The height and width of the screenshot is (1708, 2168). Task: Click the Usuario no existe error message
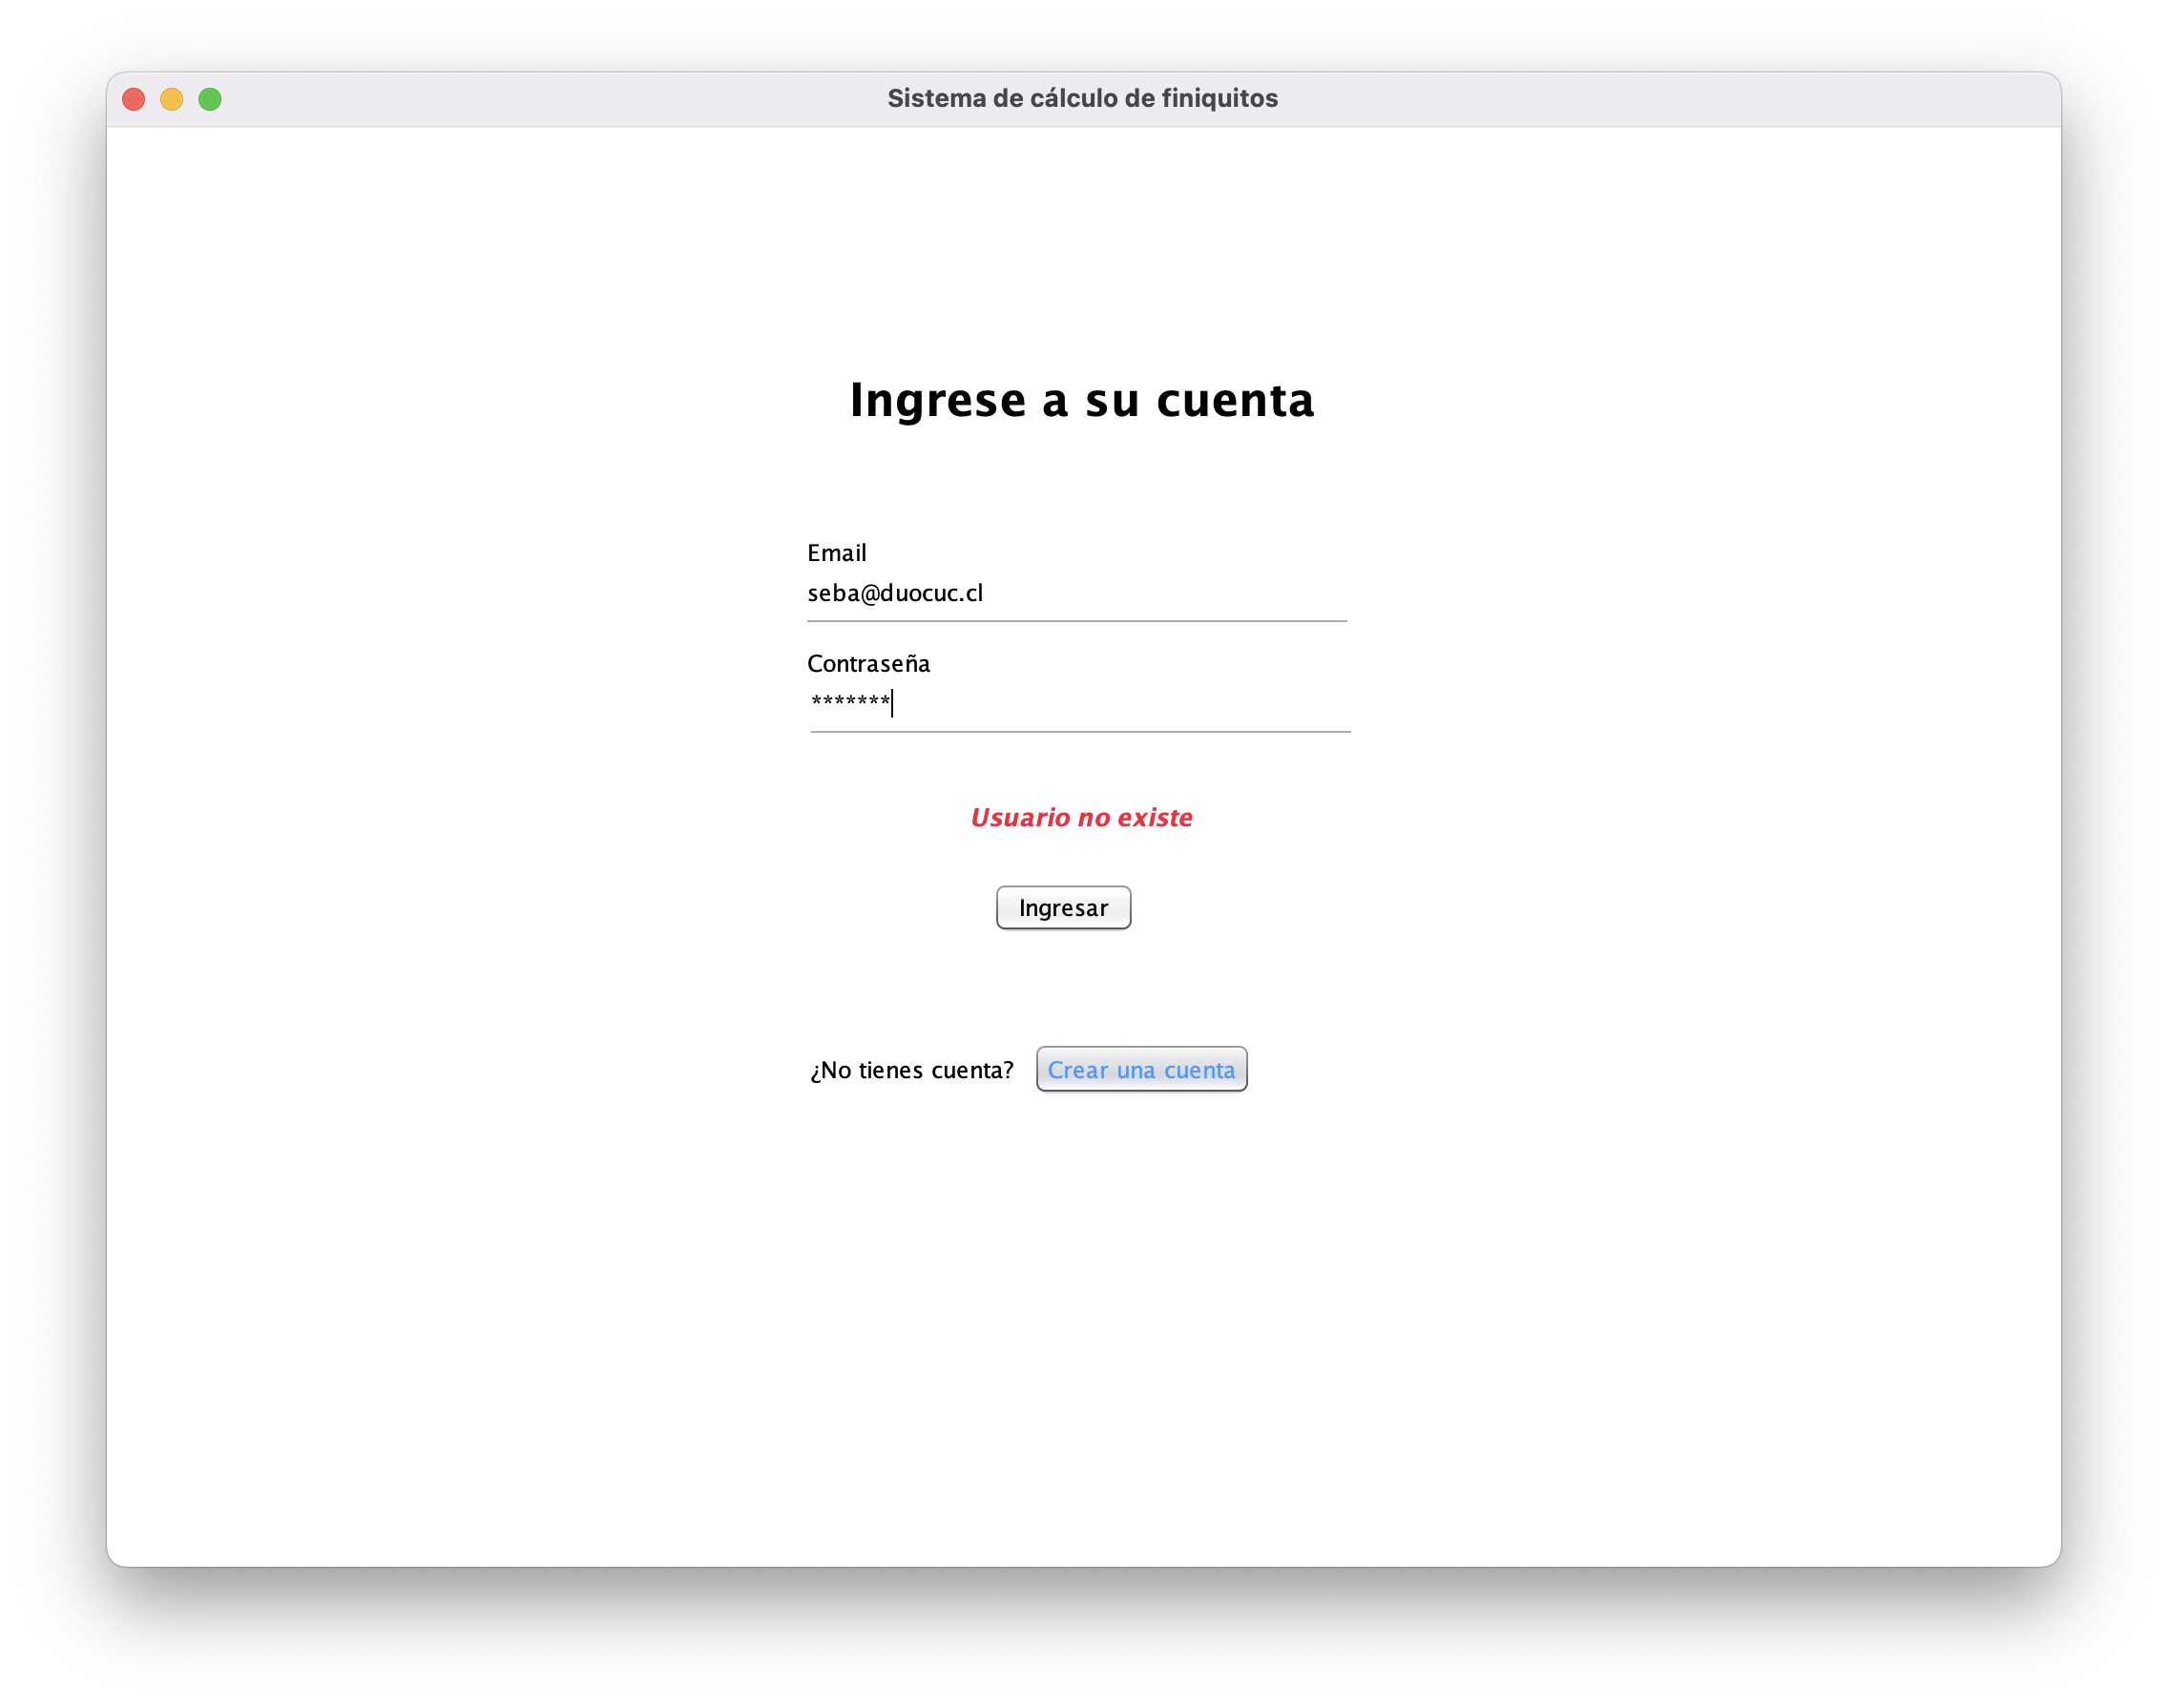[1082, 816]
